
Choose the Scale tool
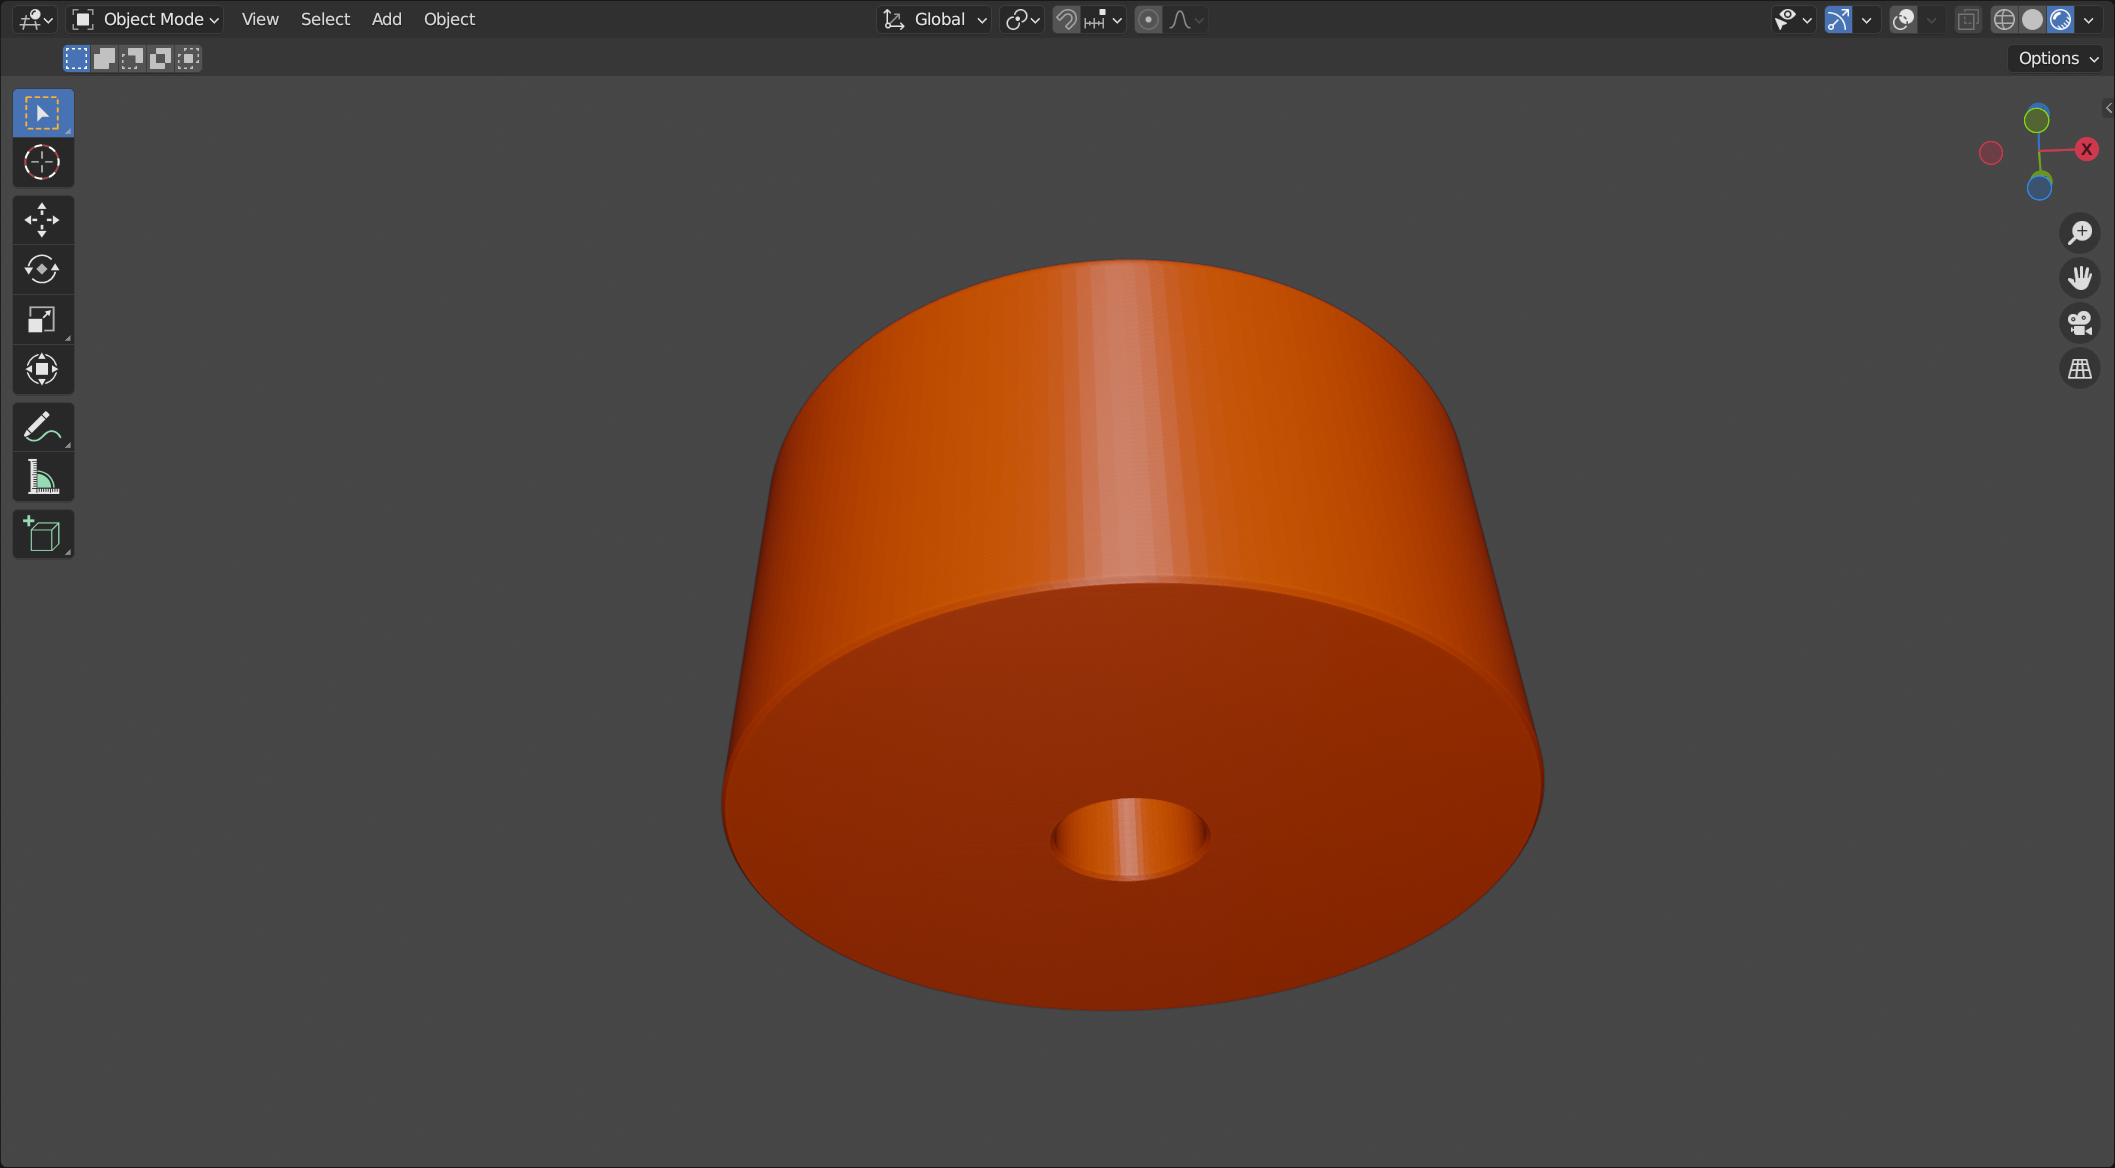tap(42, 320)
